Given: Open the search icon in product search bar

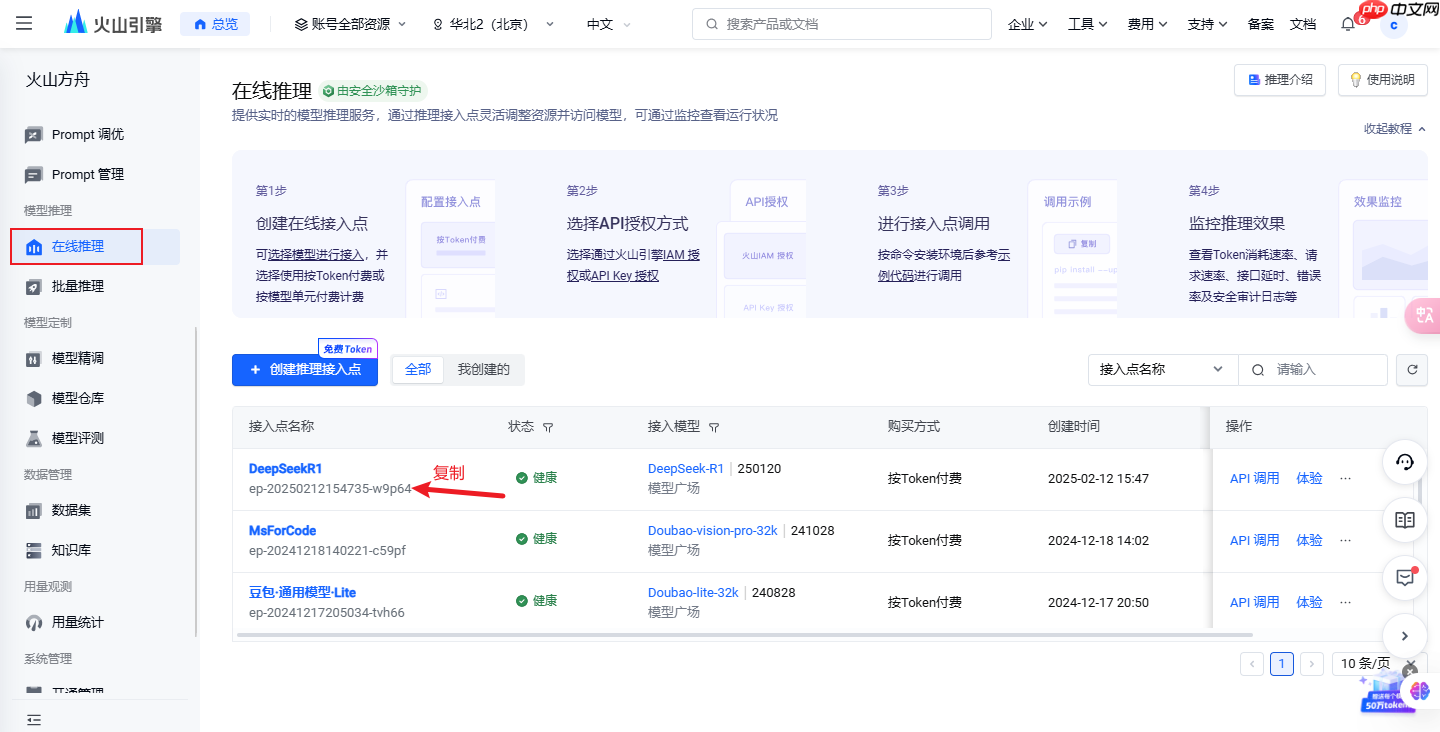Looking at the screenshot, I should pyautogui.click(x=711, y=23).
